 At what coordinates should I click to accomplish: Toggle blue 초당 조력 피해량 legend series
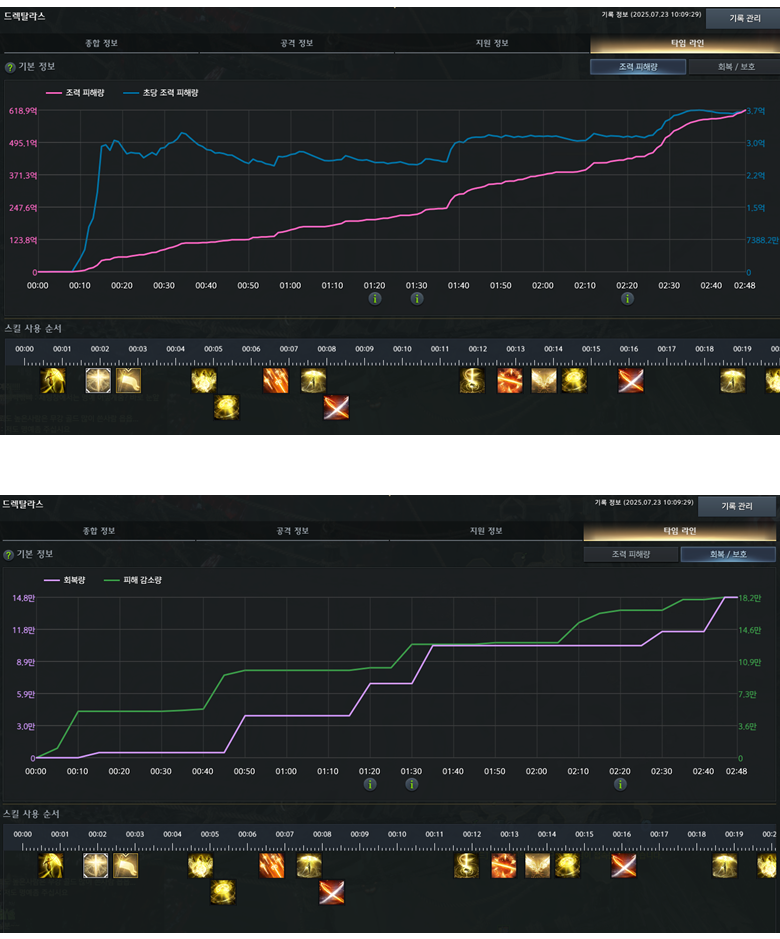(x=161, y=93)
